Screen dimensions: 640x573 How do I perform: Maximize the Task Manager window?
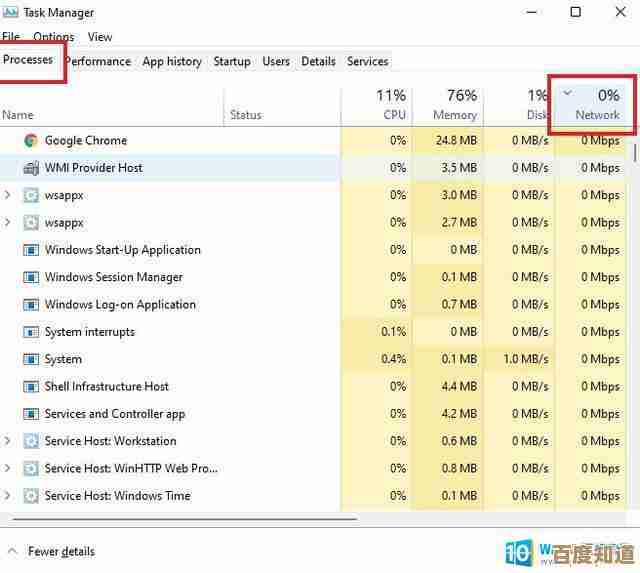tap(576, 12)
